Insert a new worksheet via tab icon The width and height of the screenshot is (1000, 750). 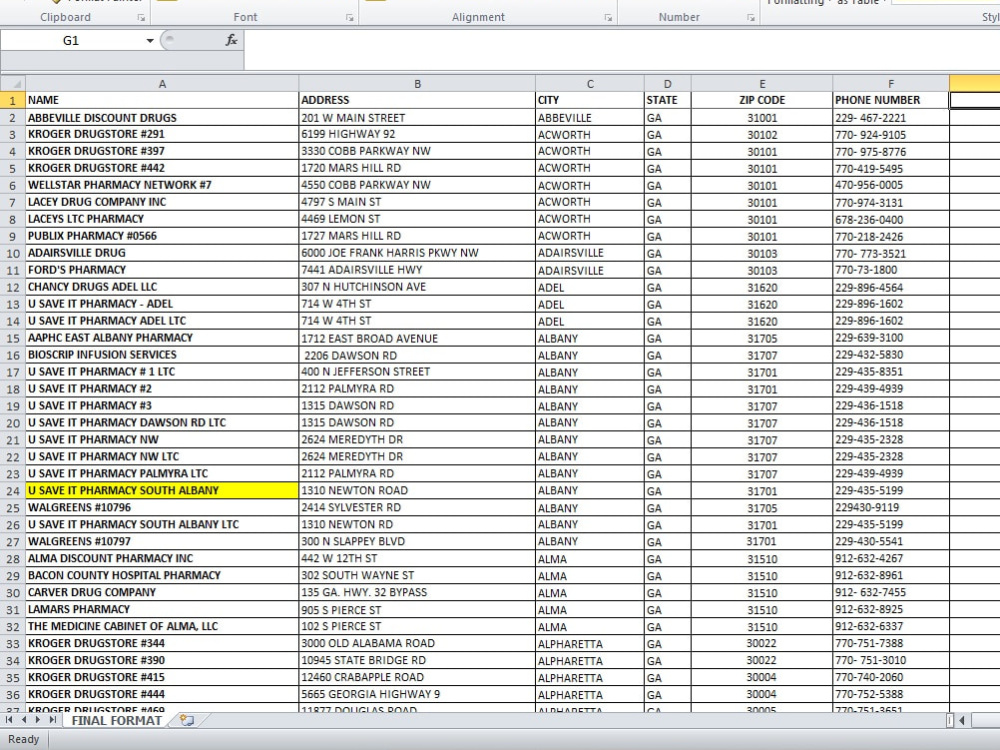pyautogui.click(x=186, y=720)
